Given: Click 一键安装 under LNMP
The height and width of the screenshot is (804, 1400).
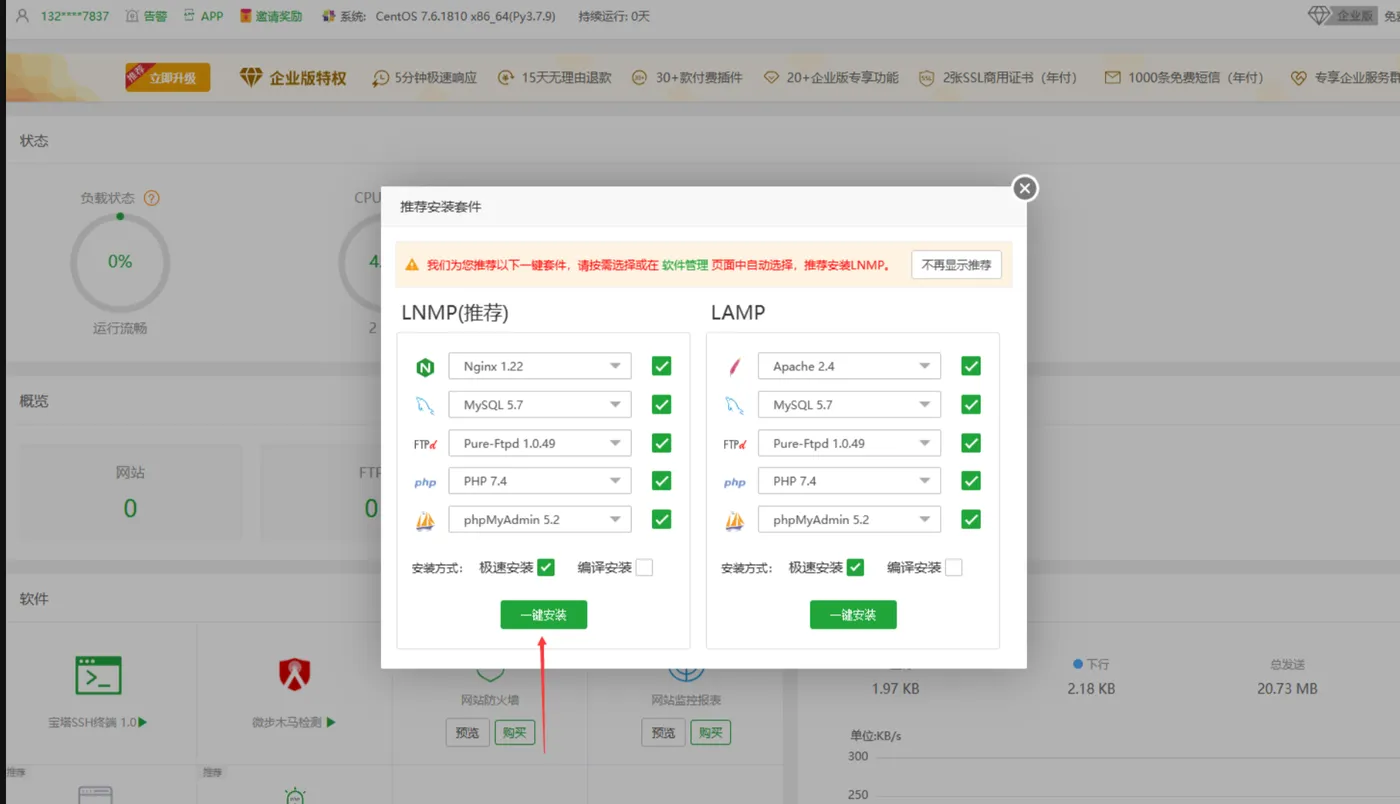Looking at the screenshot, I should [x=544, y=615].
